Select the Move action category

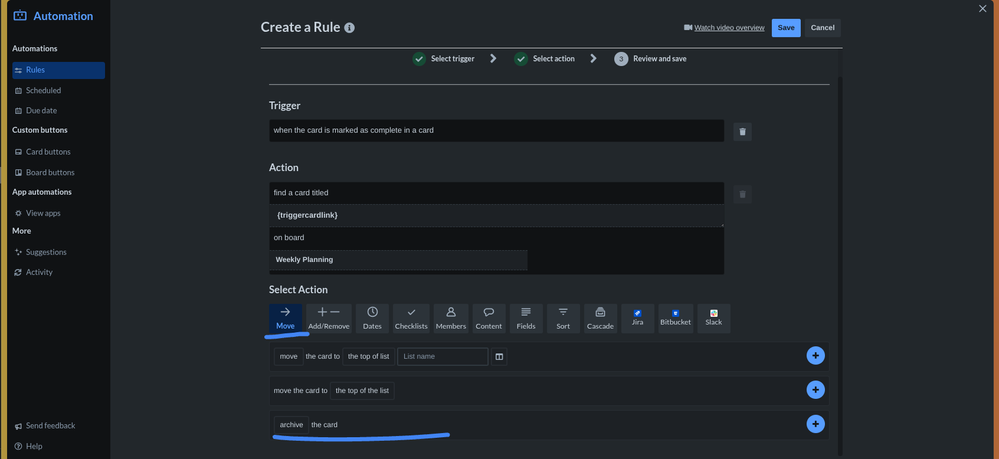tap(285, 318)
